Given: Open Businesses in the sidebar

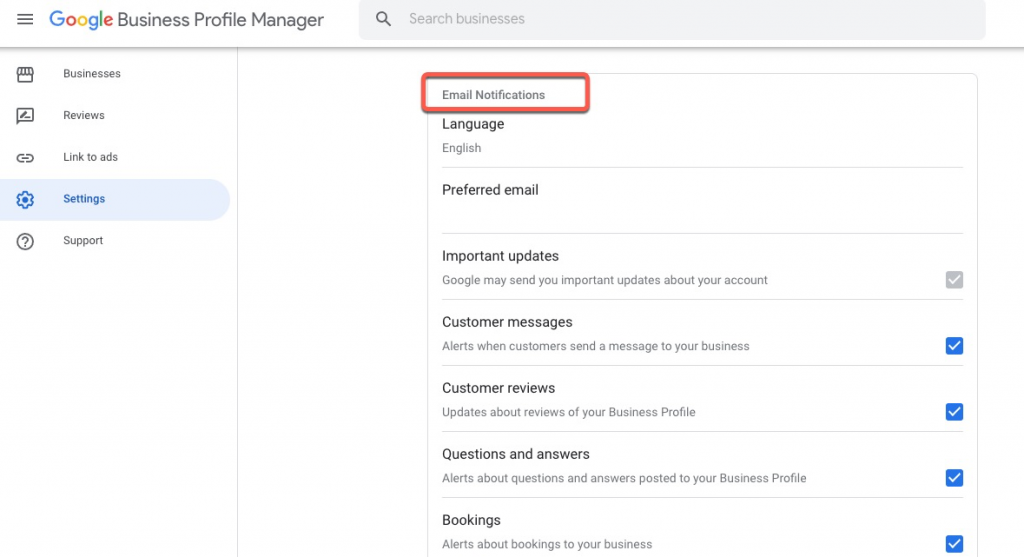Looking at the screenshot, I should click(115, 74).
